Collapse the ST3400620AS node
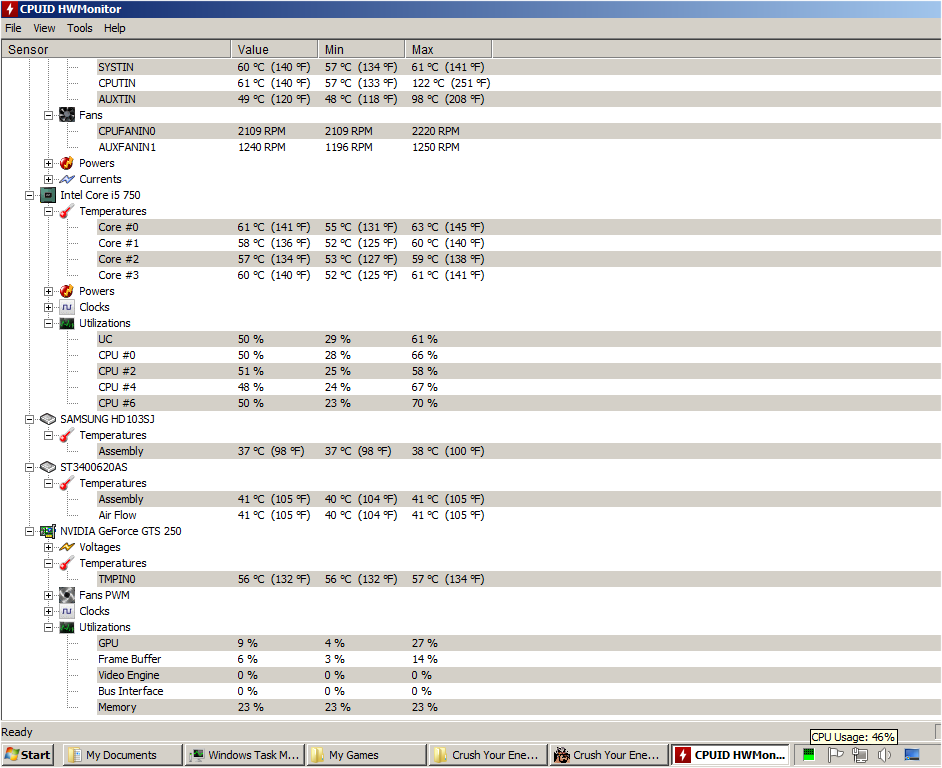 tap(29, 467)
